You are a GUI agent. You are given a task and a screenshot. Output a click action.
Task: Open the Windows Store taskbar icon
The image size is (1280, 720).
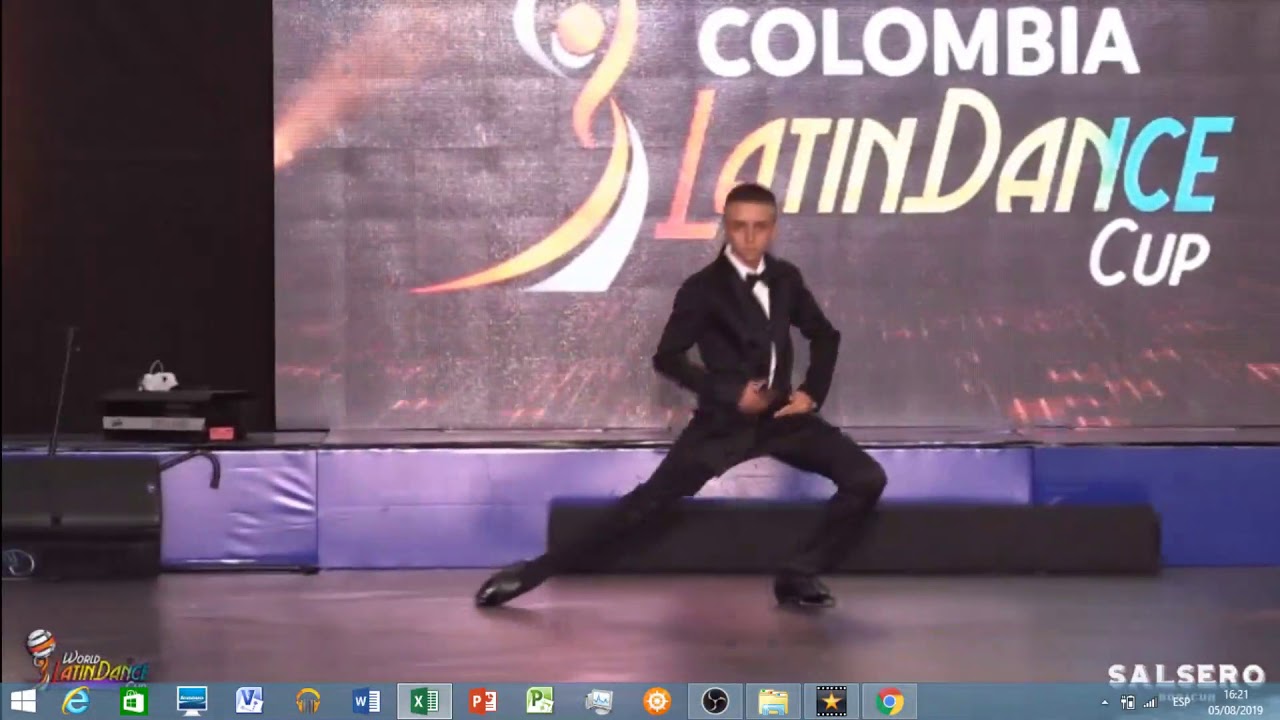[x=133, y=701]
